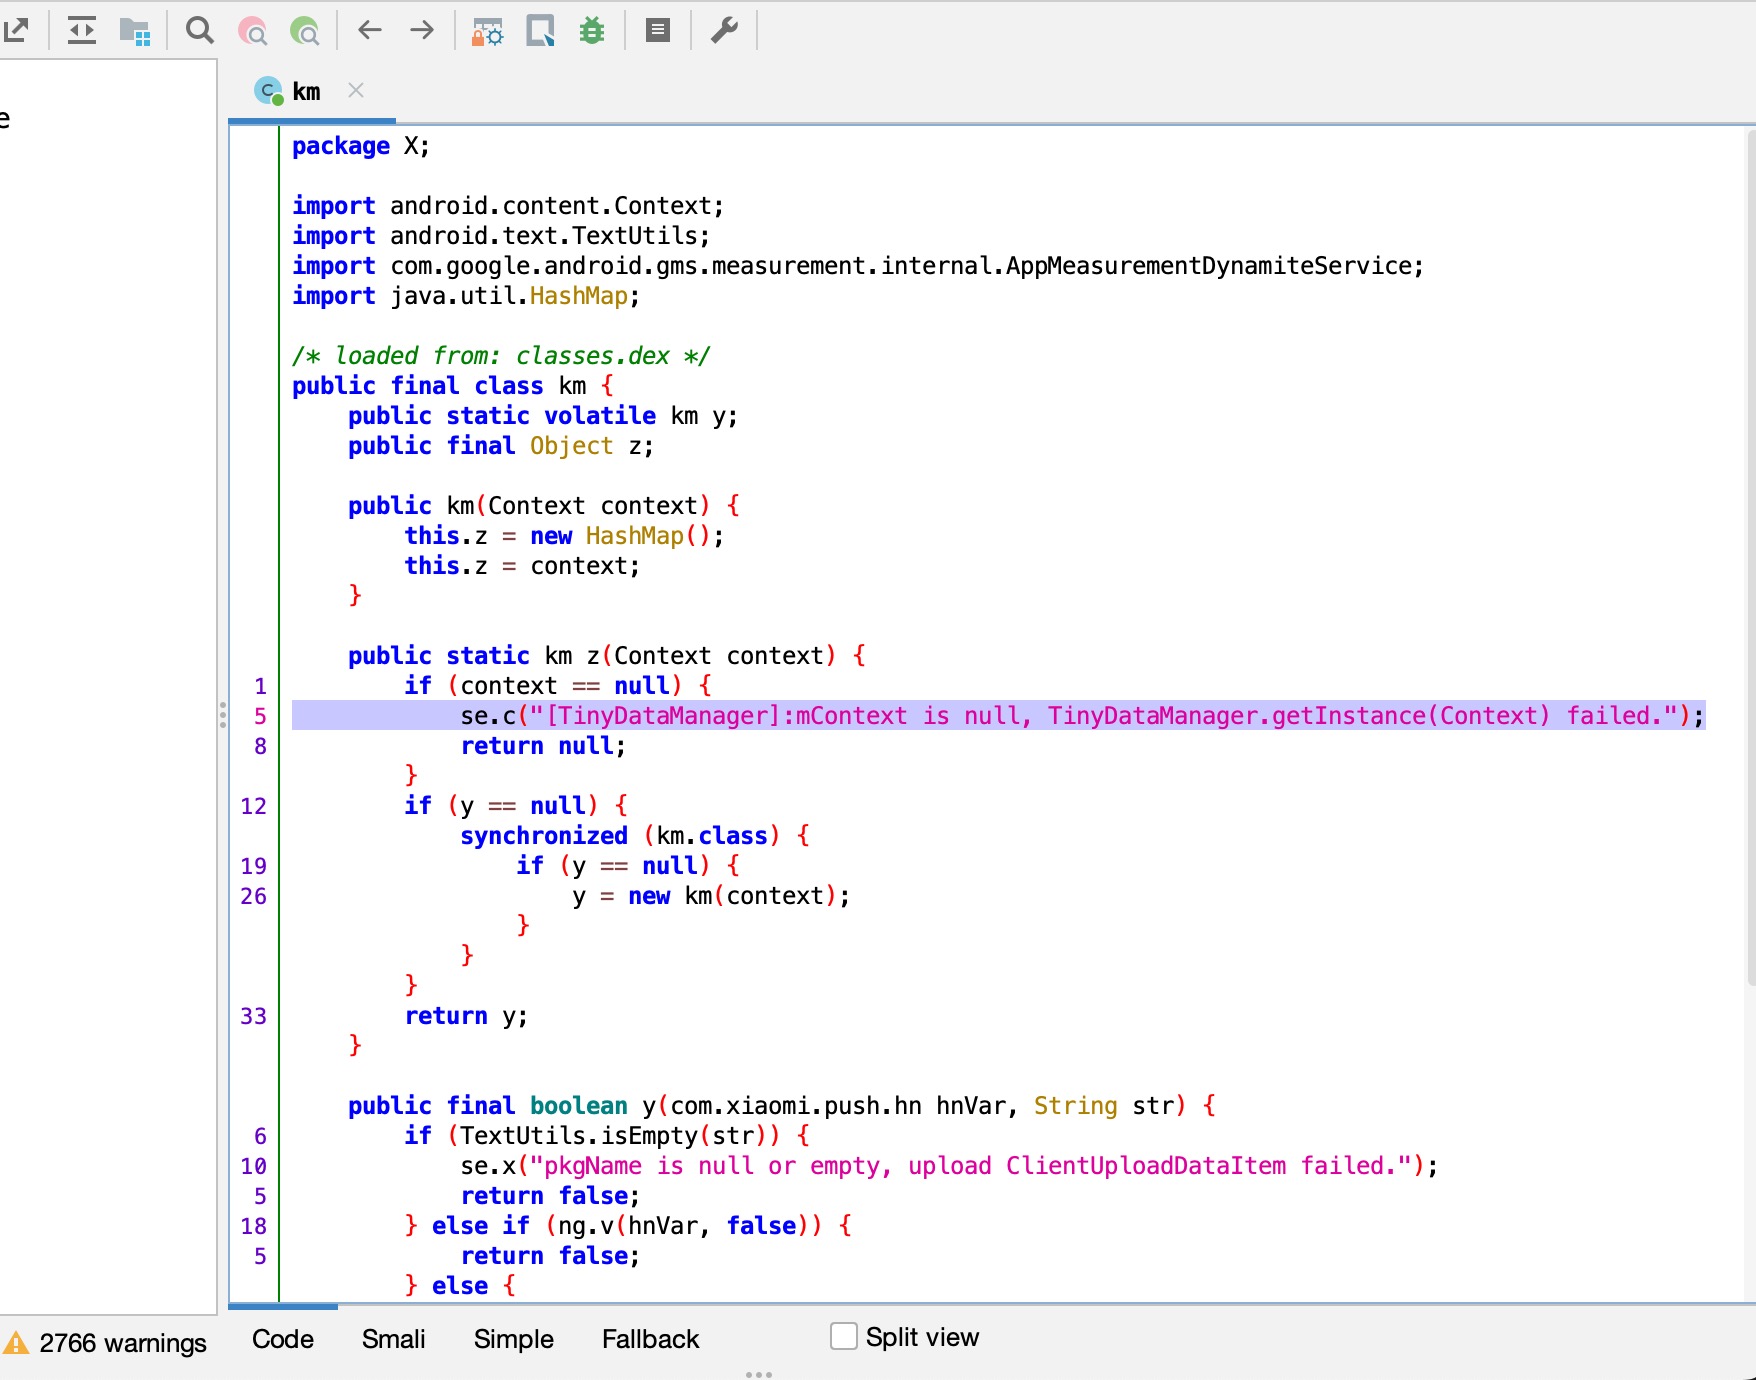Screen dimensions: 1756x1380
Task: Launch the green bug debugger icon
Action: [592, 31]
